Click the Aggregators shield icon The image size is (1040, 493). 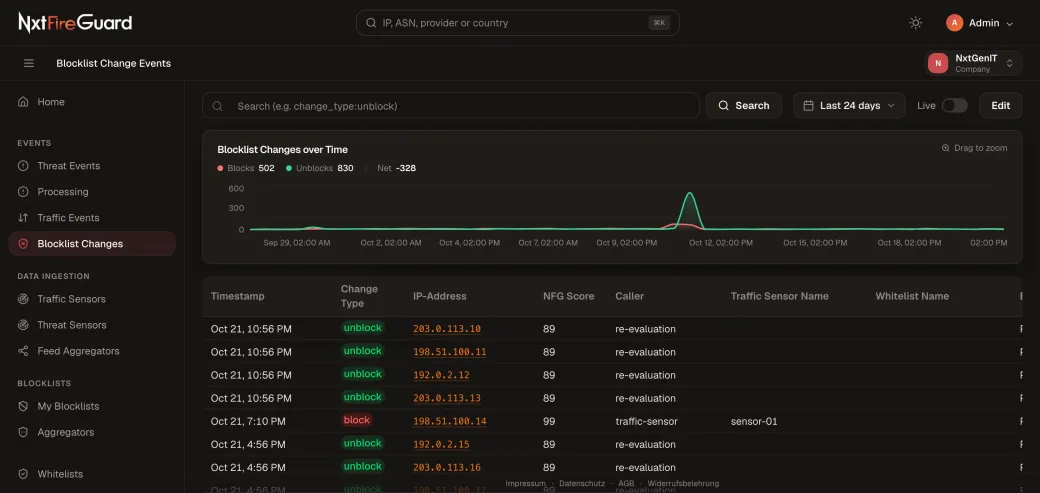pos(23,432)
